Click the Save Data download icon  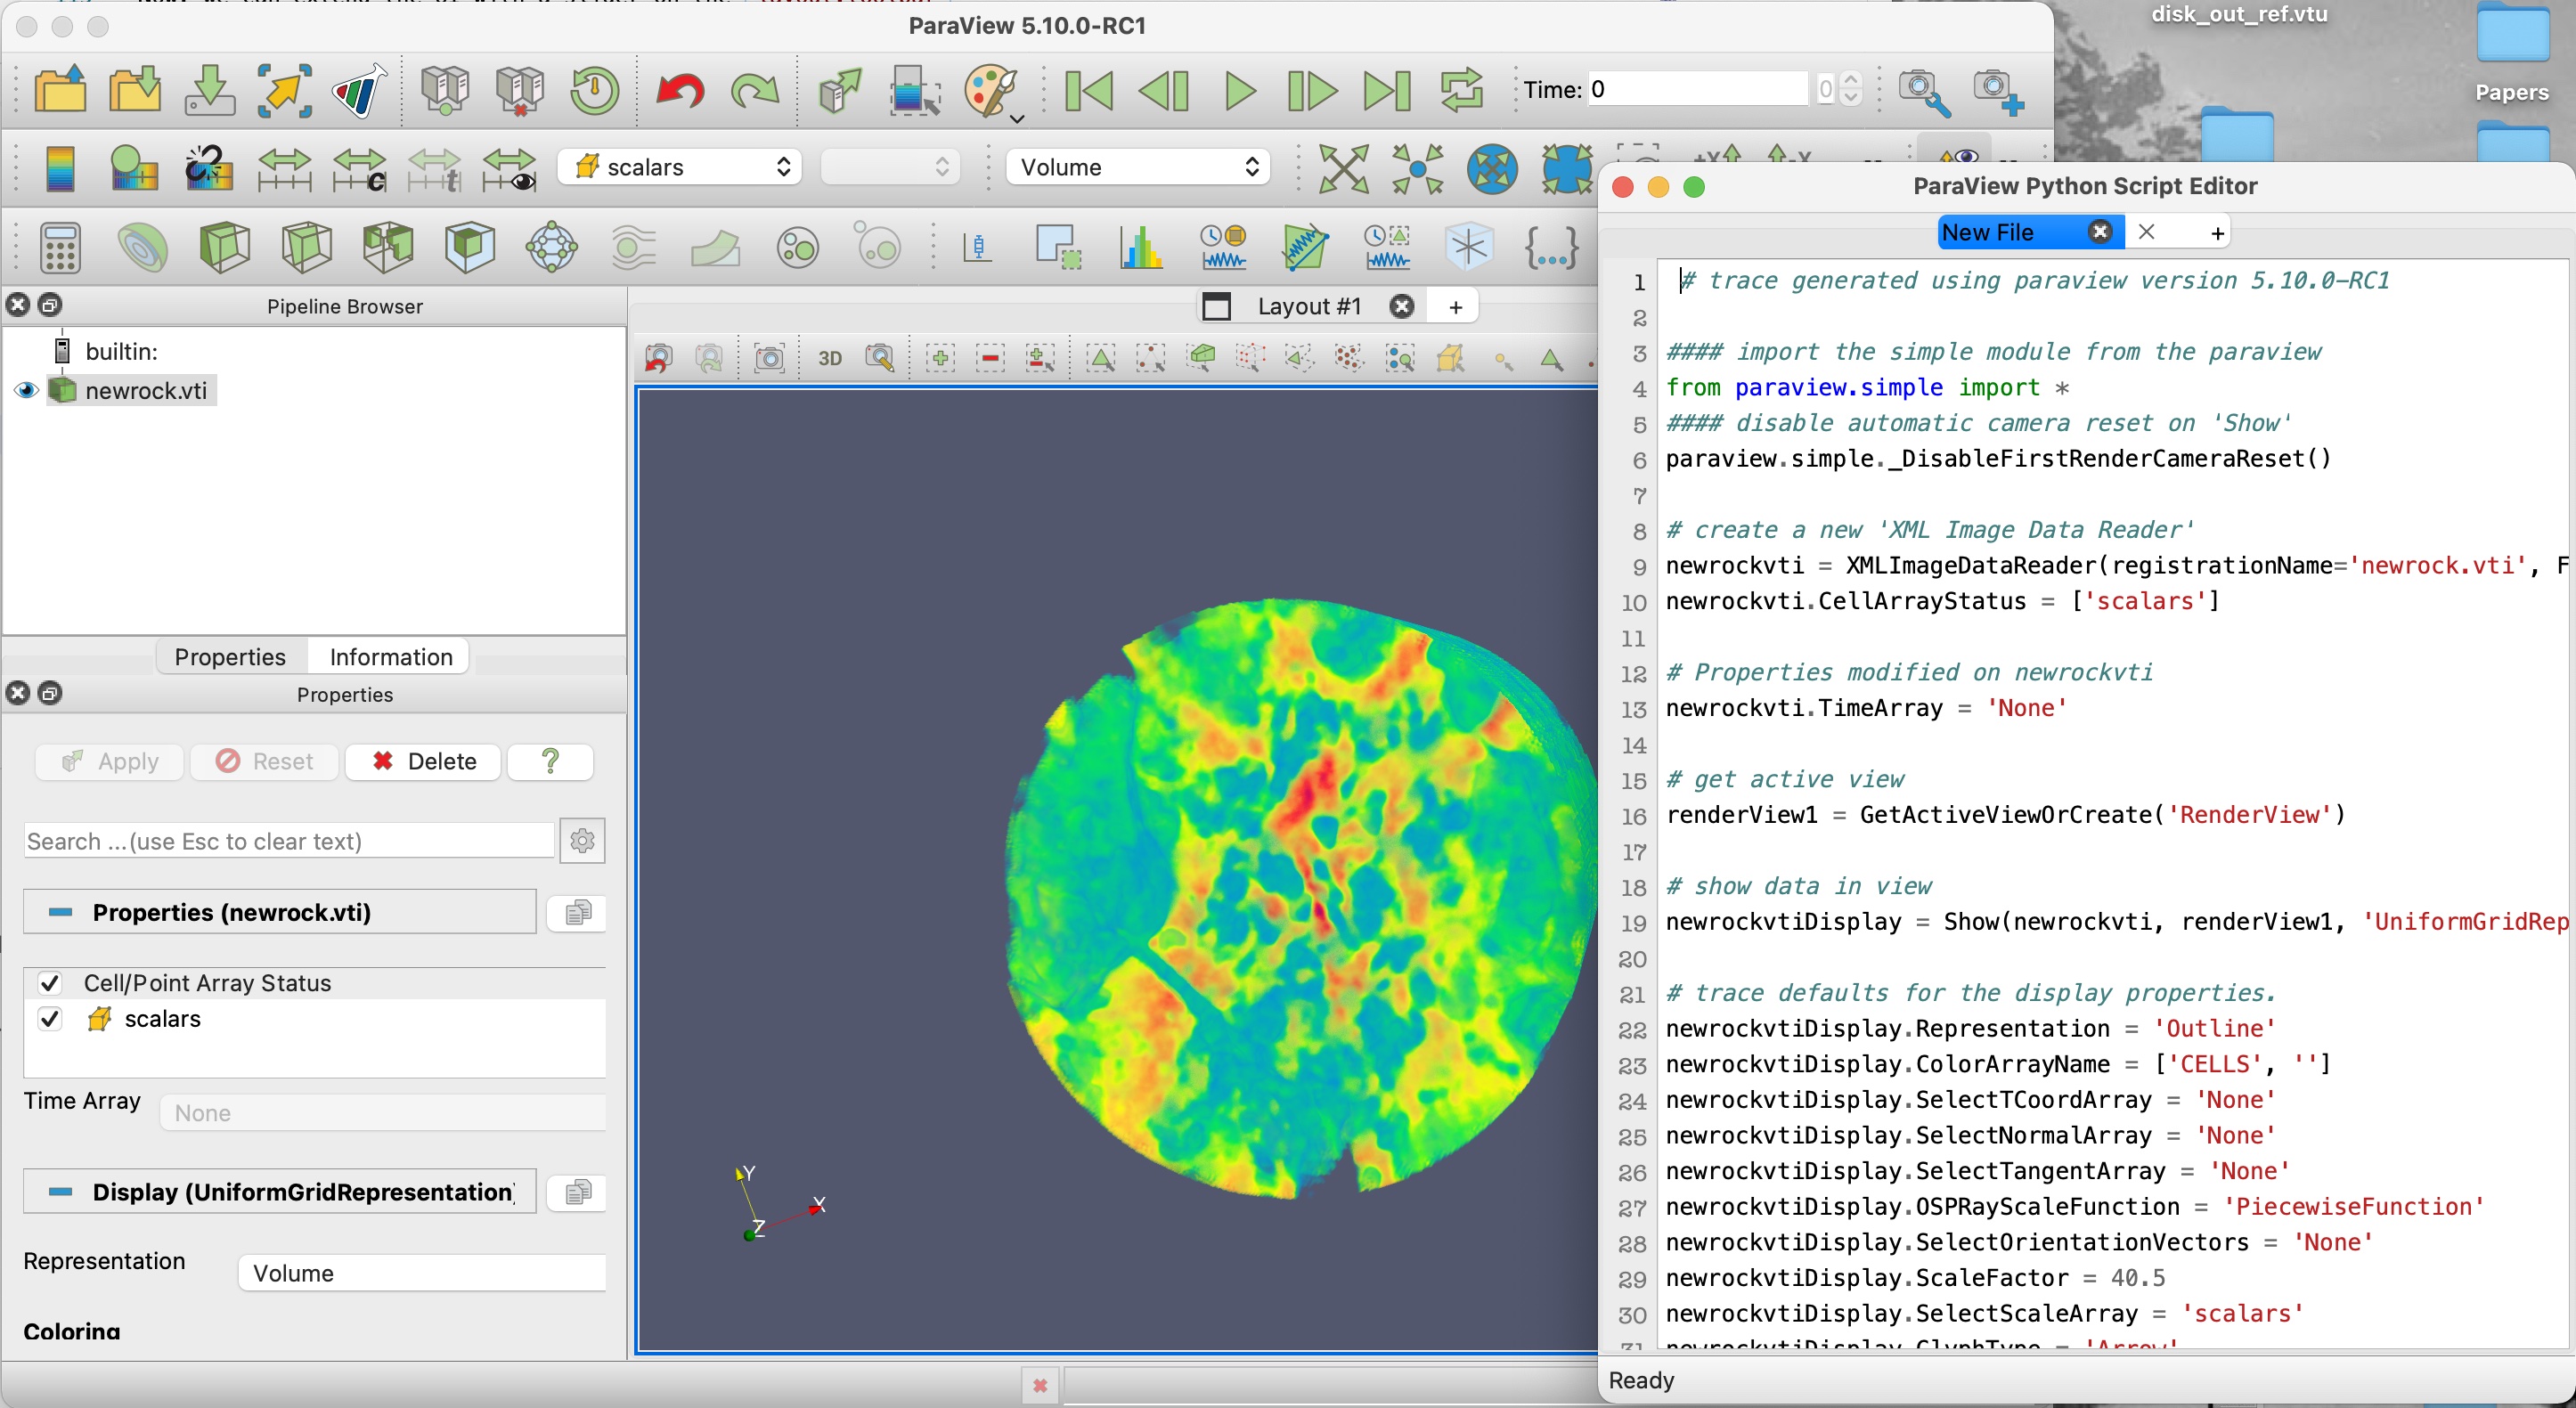point(210,90)
